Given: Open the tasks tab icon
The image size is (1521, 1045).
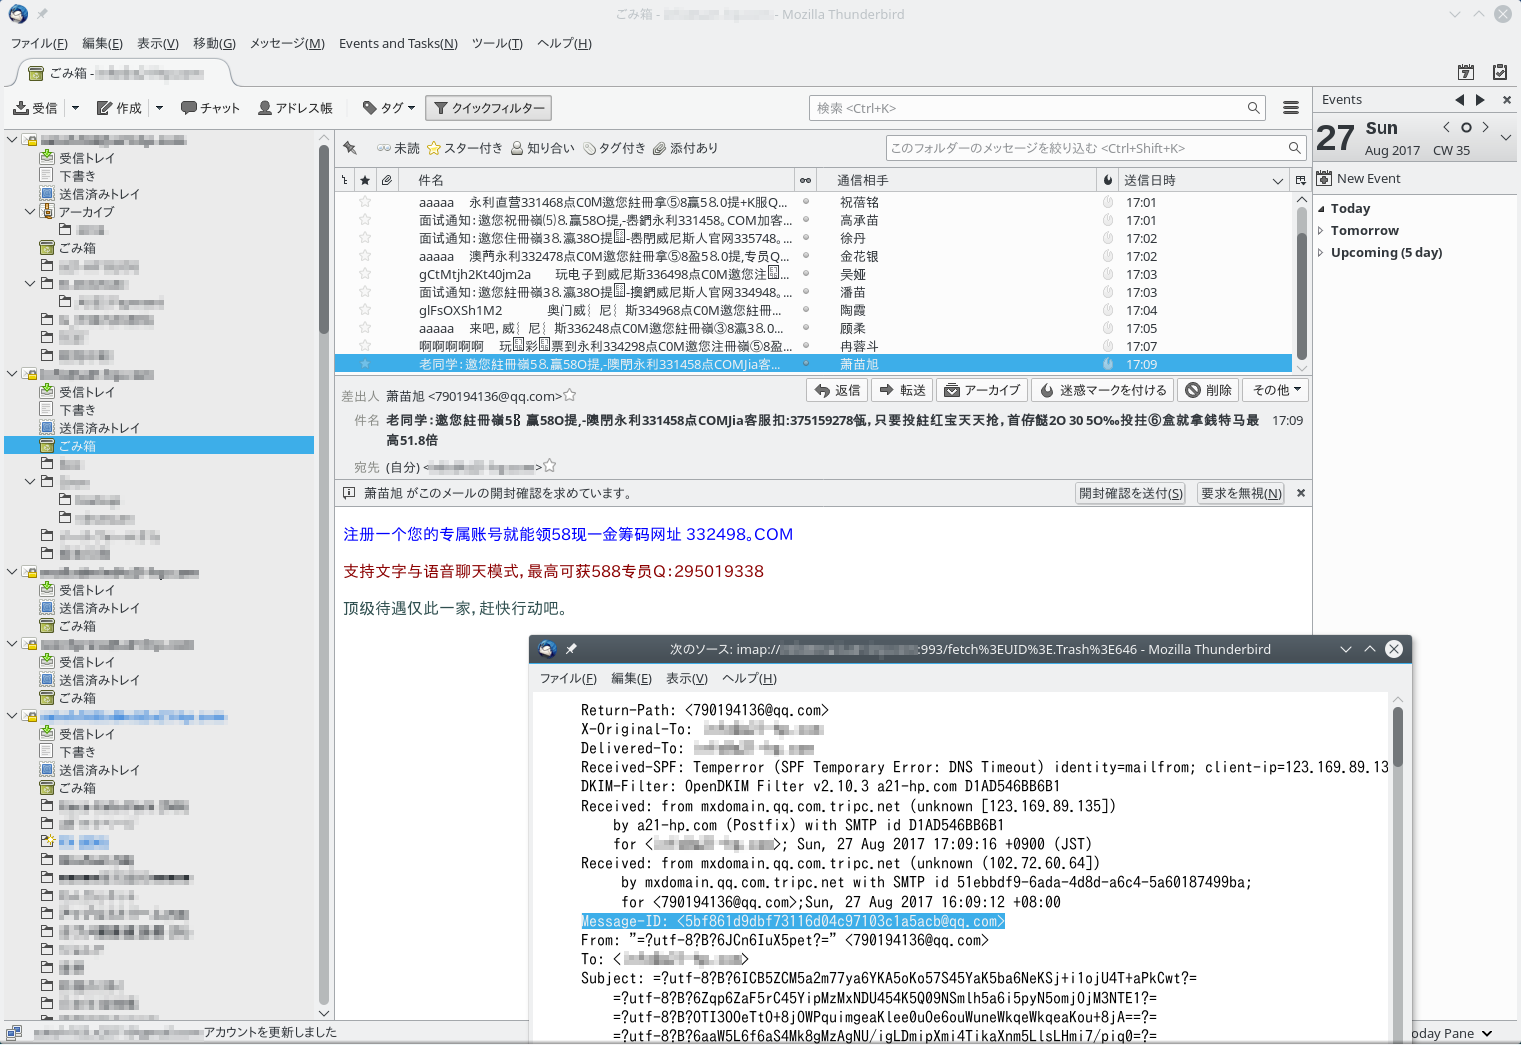Looking at the screenshot, I should (x=1500, y=72).
